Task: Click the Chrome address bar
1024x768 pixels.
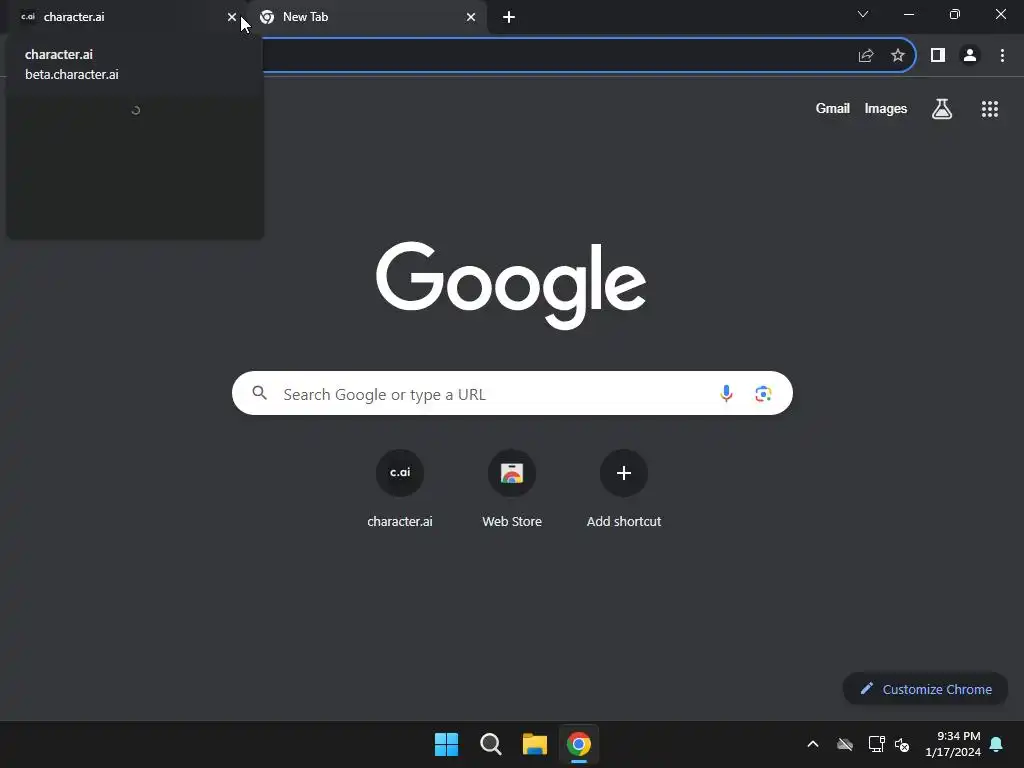Action: [x=555, y=55]
